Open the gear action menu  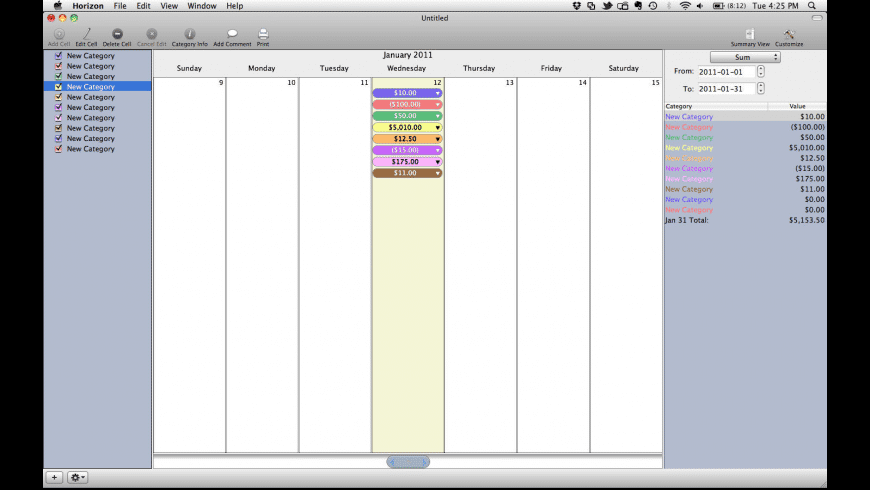77,477
